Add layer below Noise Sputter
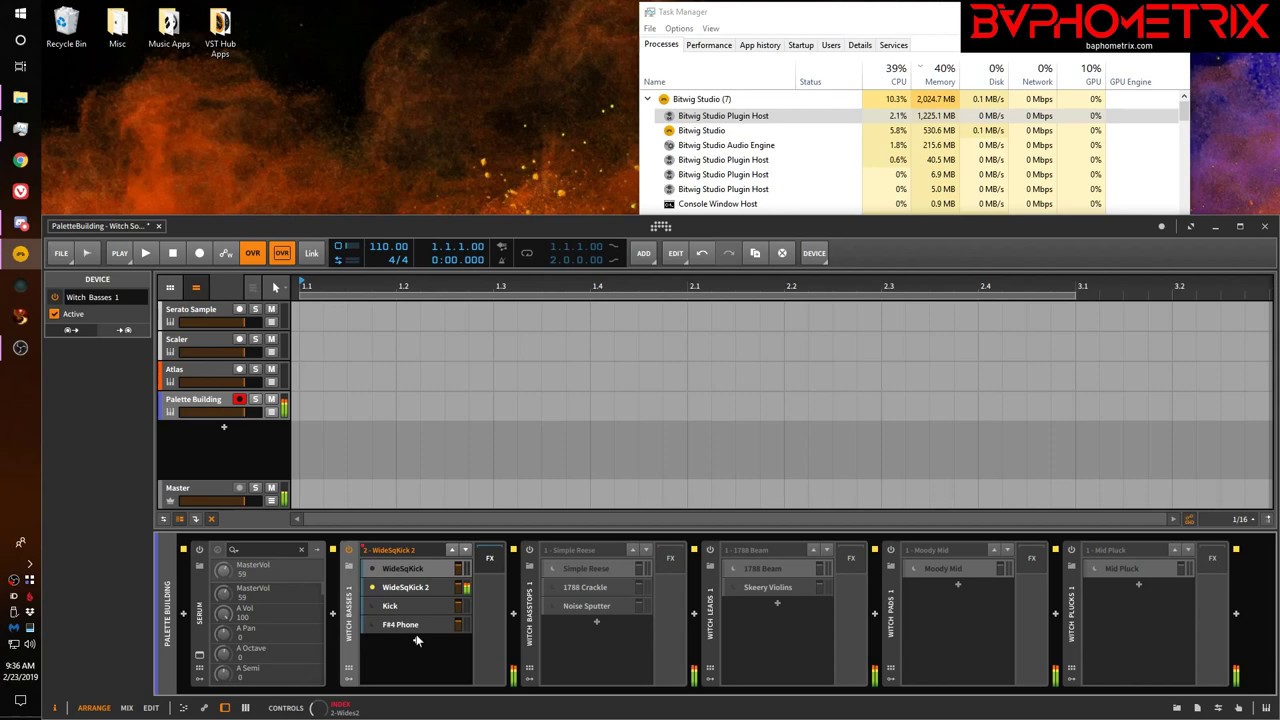Image resolution: width=1280 pixels, height=720 pixels. (597, 622)
